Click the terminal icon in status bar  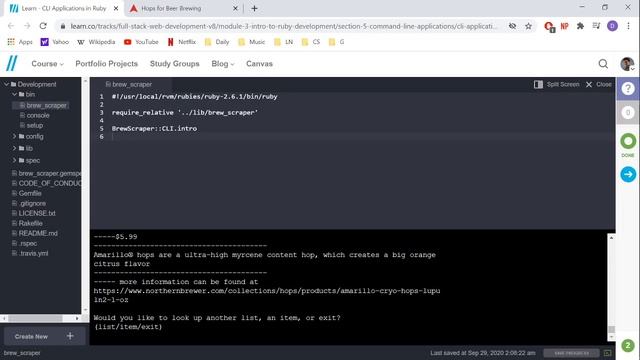coord(607,353)
